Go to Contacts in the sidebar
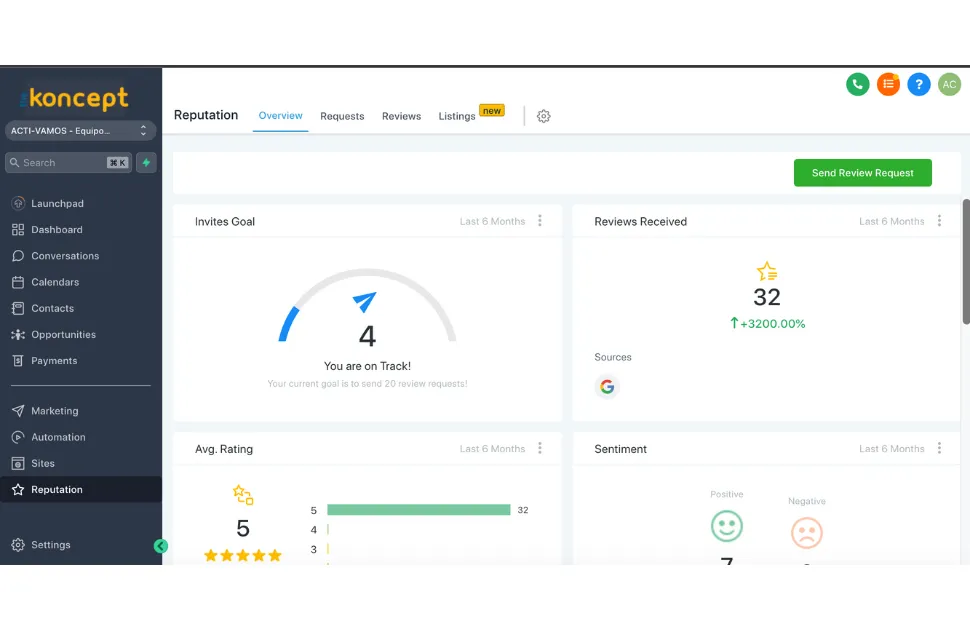Image resolution: width=970 pixels, height=630 pixels. (53, 308)
